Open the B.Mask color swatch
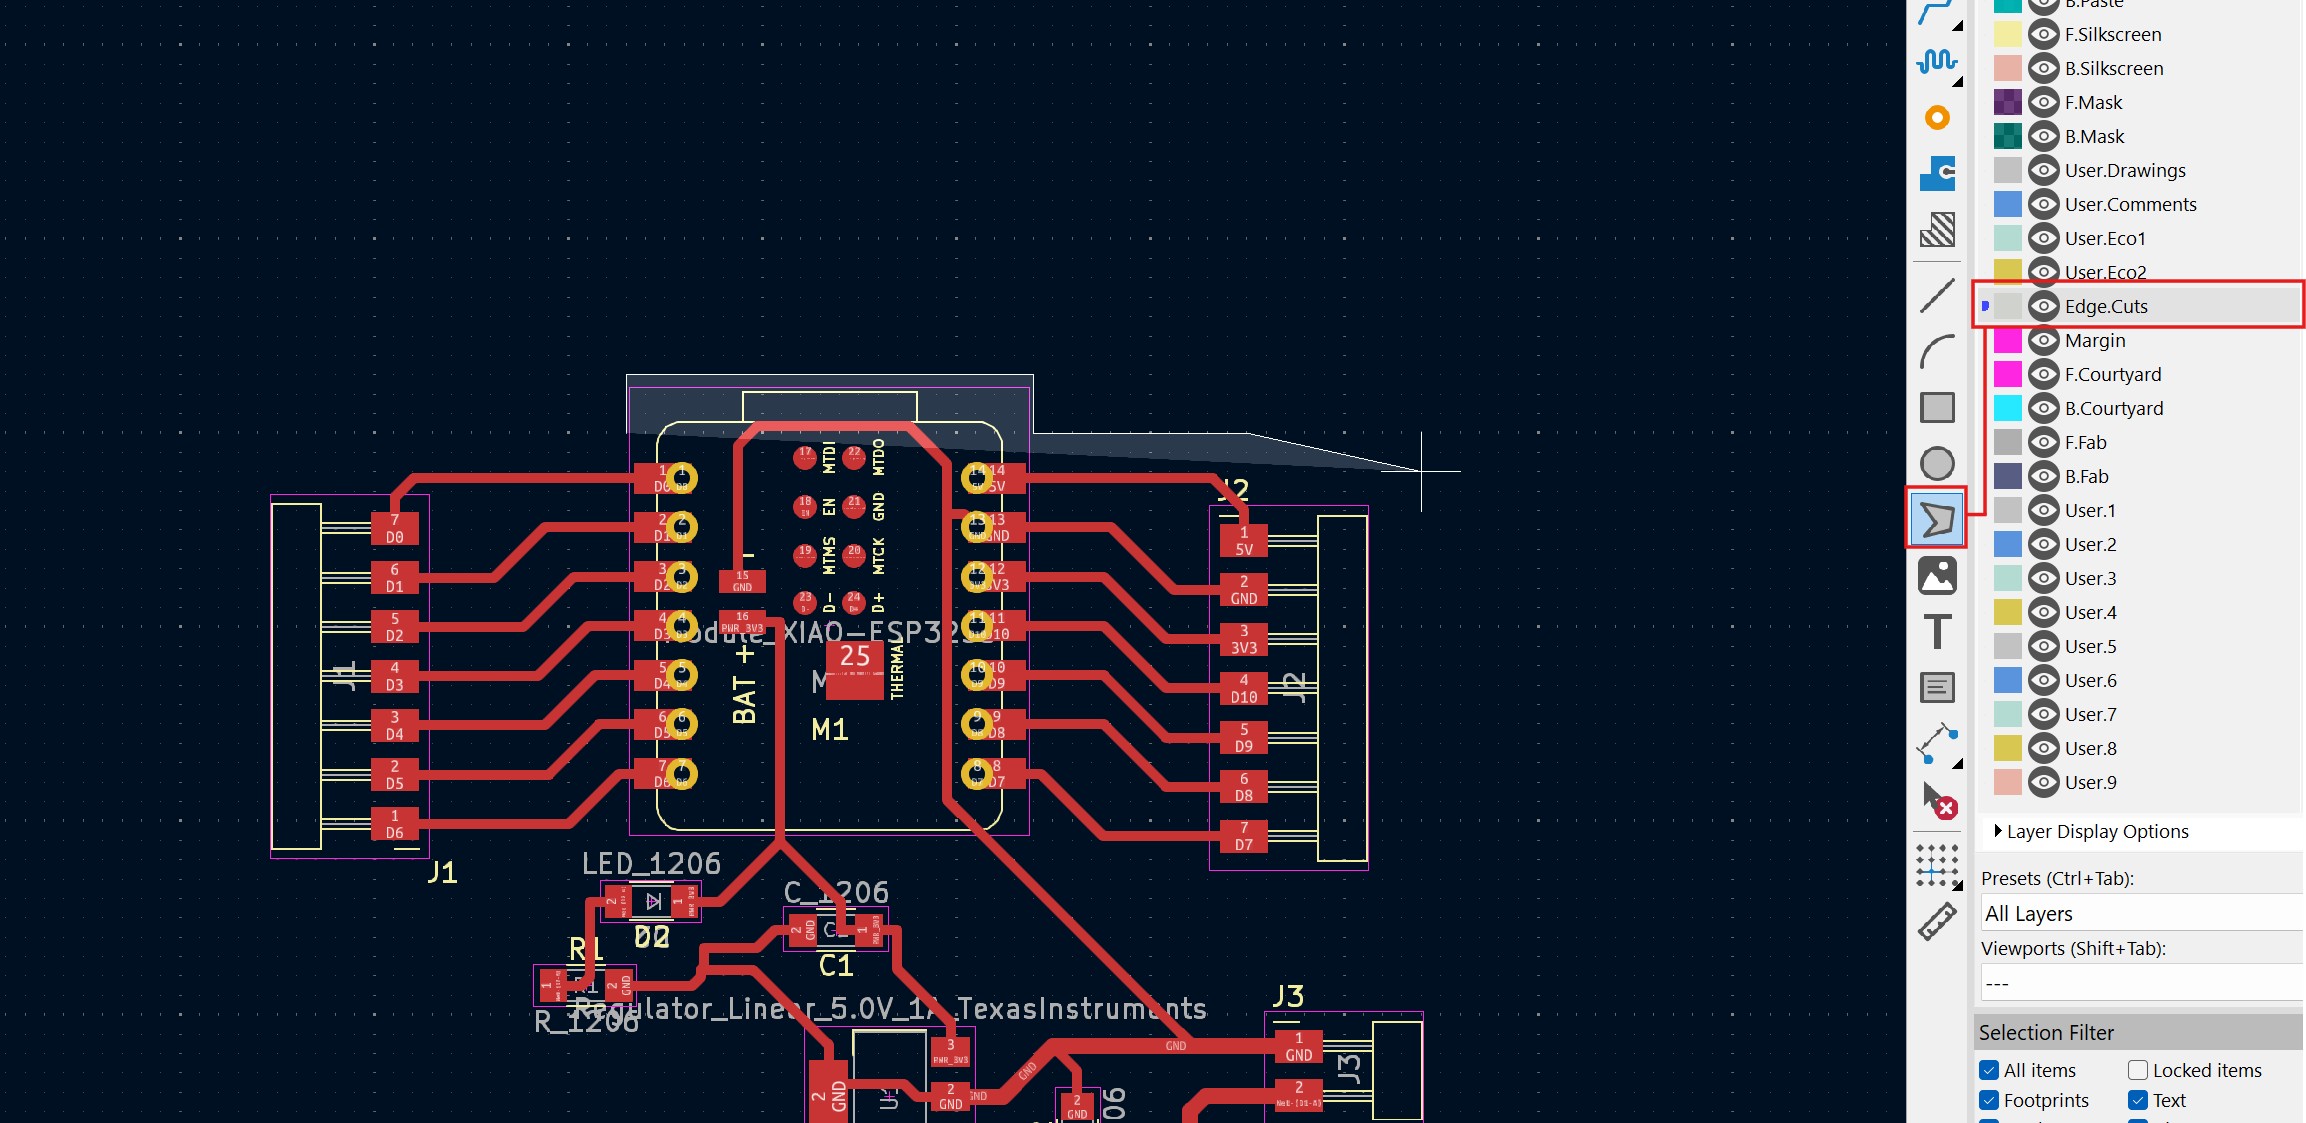The width and height of the screenshot is (2306, 1123). (x=2007, y=136)
